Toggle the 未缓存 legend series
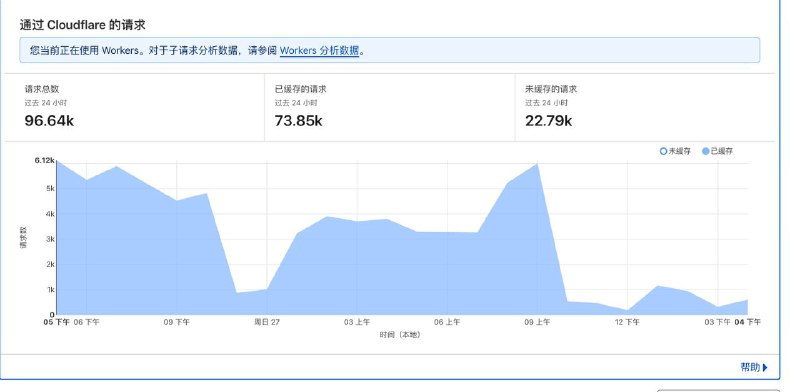 (x=675, y=151)
